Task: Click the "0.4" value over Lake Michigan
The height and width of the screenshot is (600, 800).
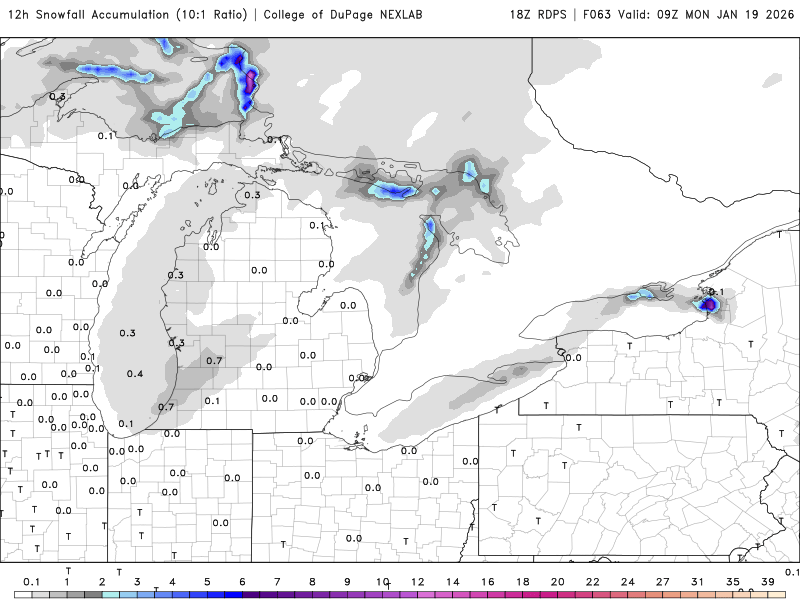Action: pos(135,374)
